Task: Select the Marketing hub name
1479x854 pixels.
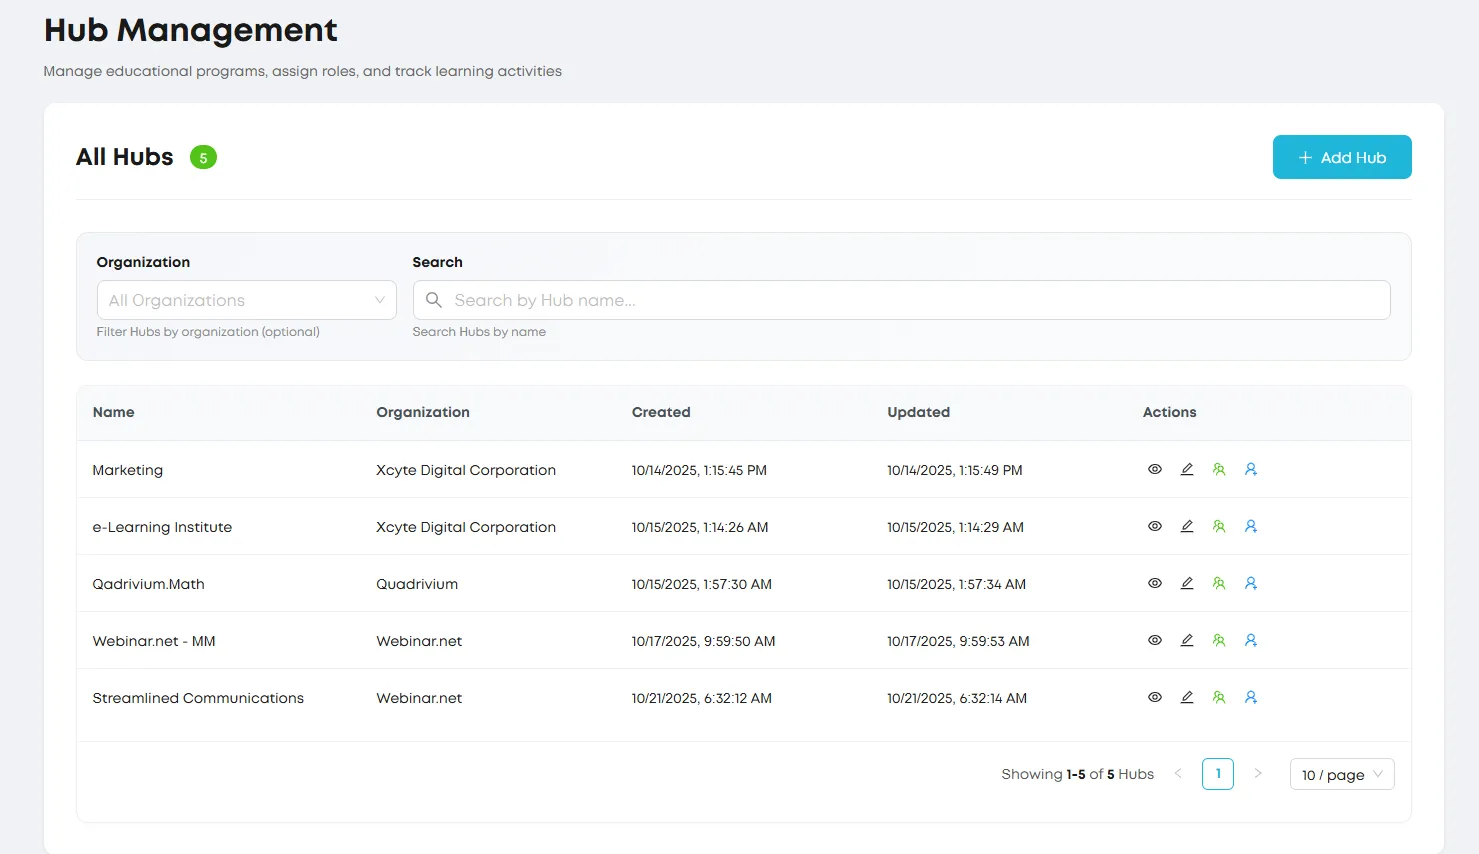Action: click(127, 470)
